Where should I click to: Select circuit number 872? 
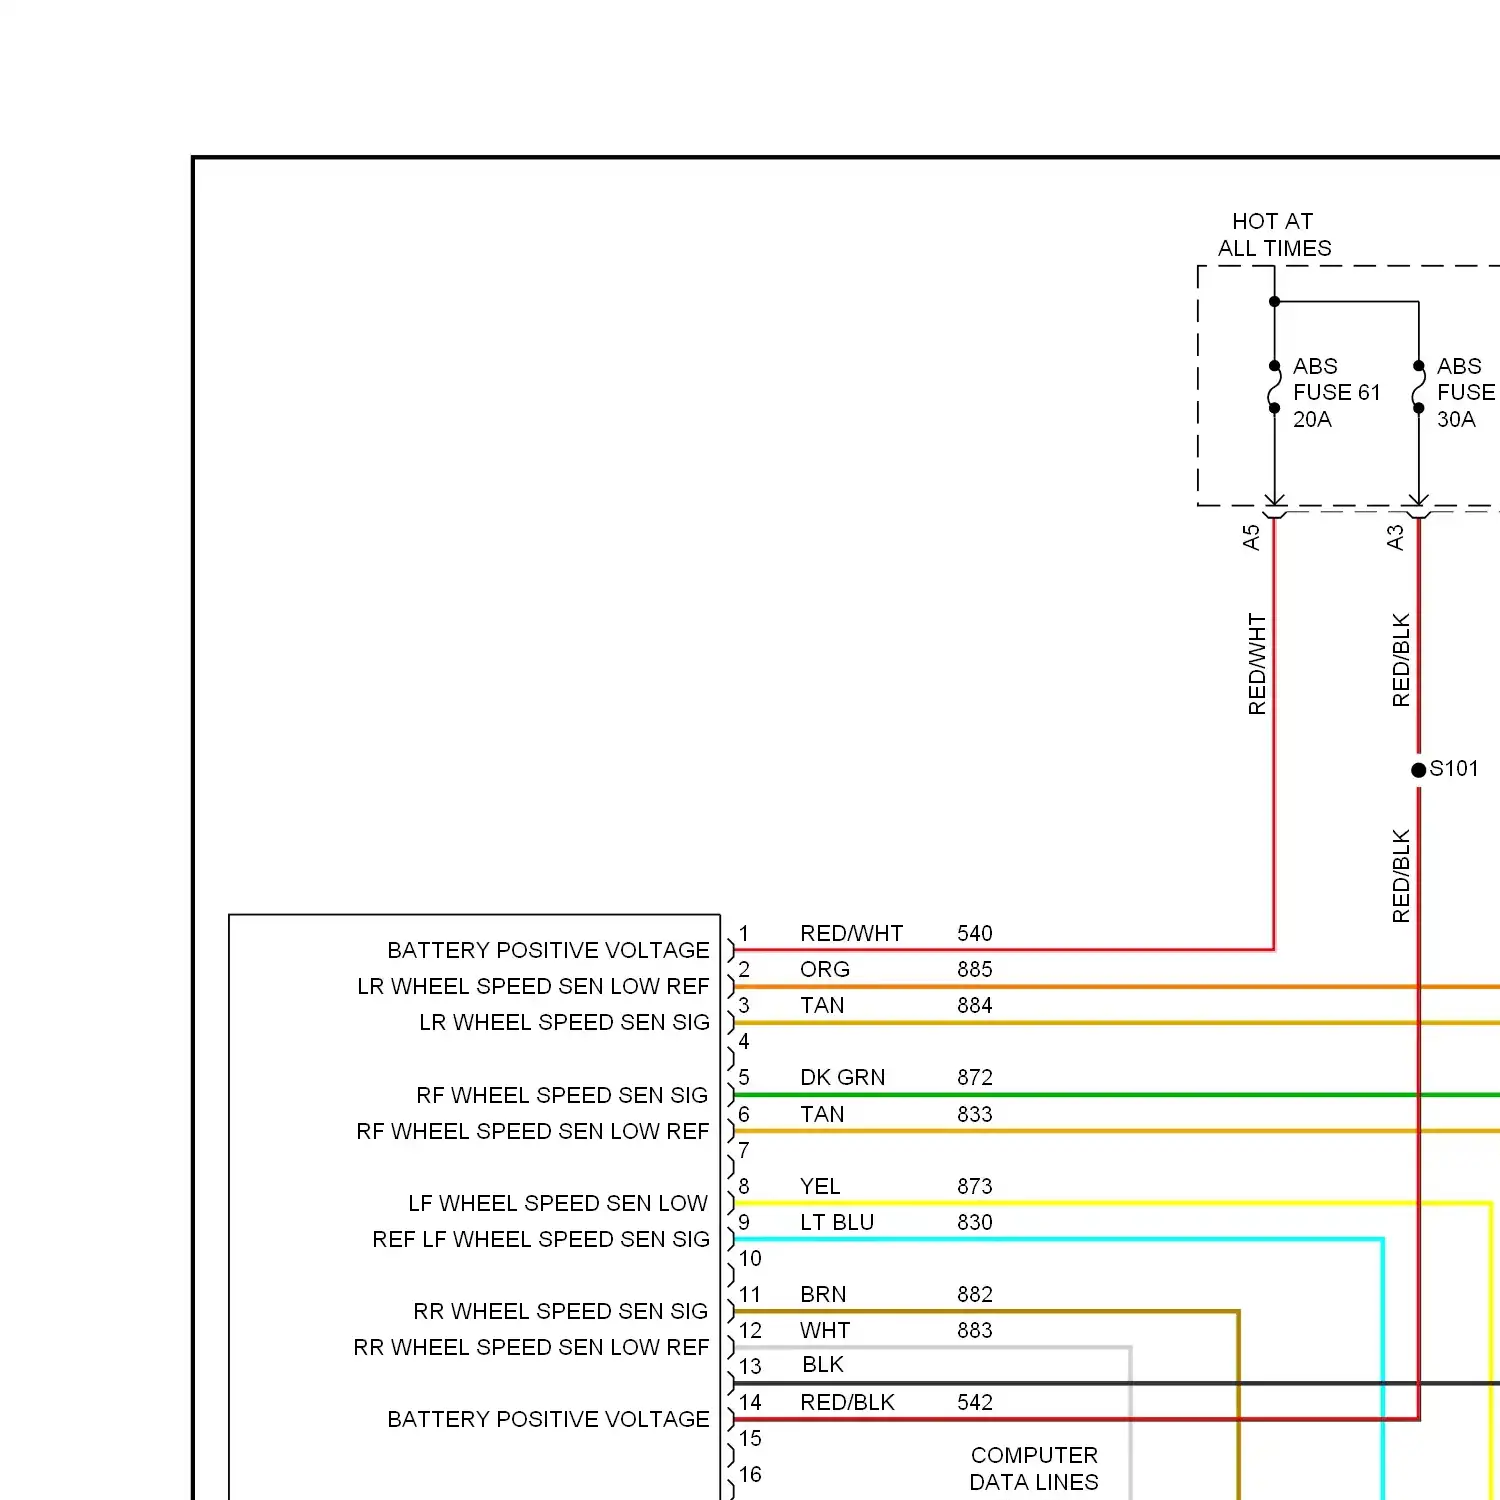975,1077
